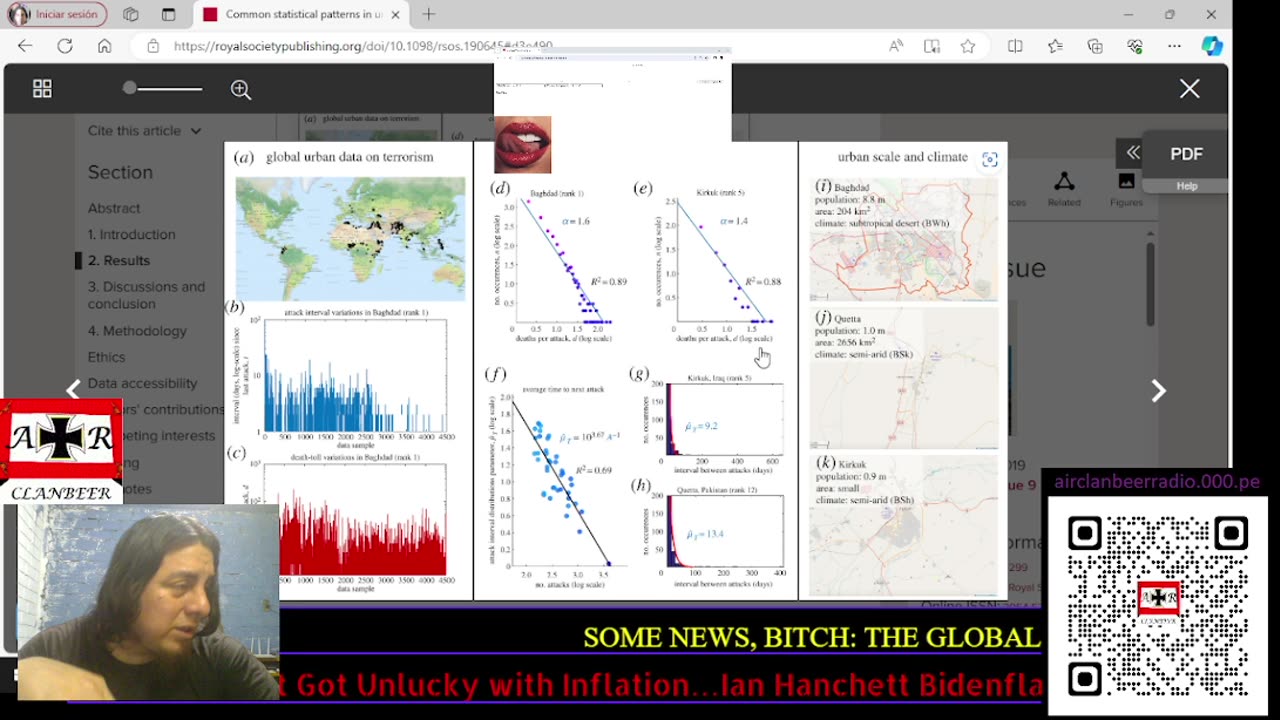The width and height of the screenshot is (1280, 720).
Task: Open the browser workspaces icon
Action: [131, 14]
